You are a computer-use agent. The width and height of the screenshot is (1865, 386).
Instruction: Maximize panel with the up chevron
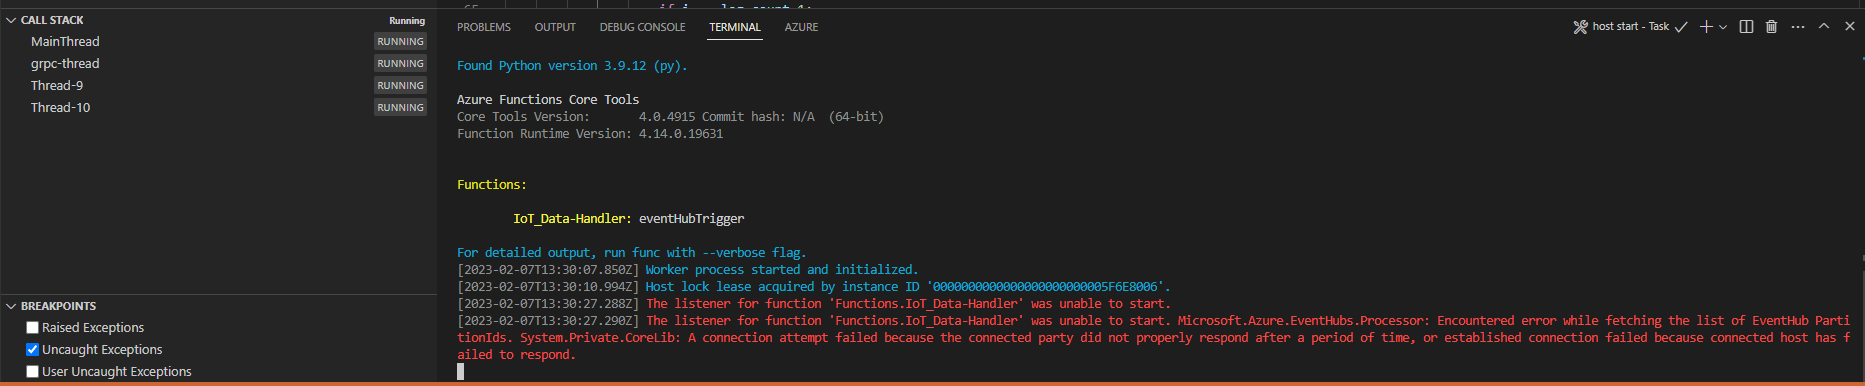1824,27
